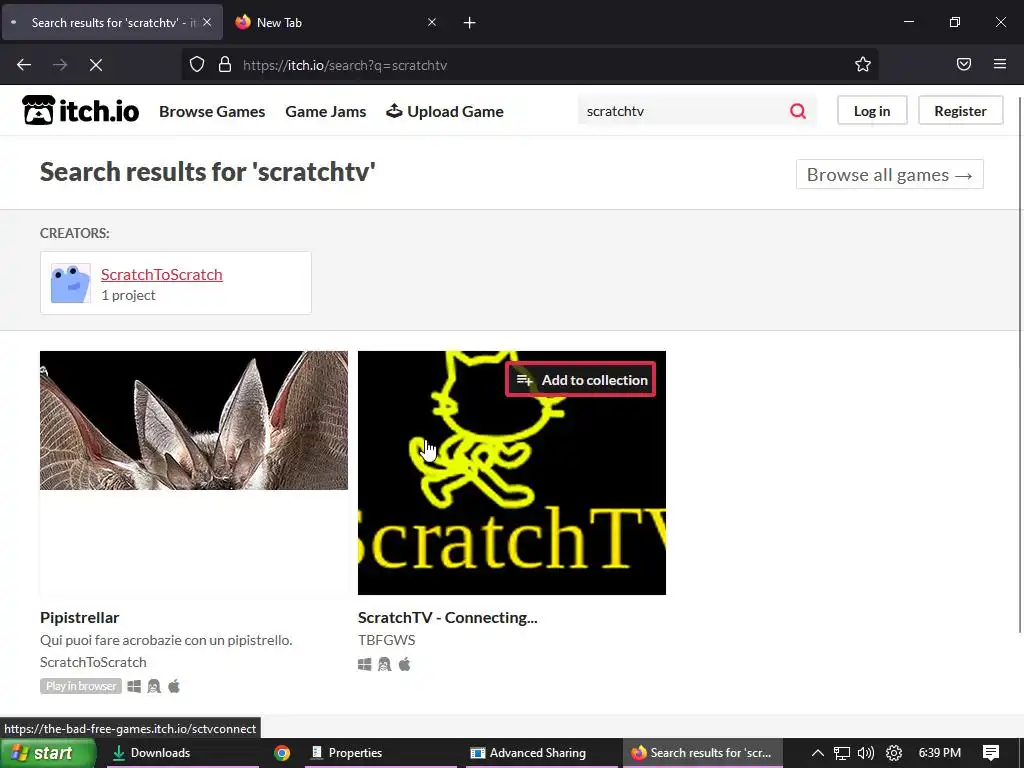Click the padlock site info icon
The image size is (1024, 768).
[x=225, y=64]
